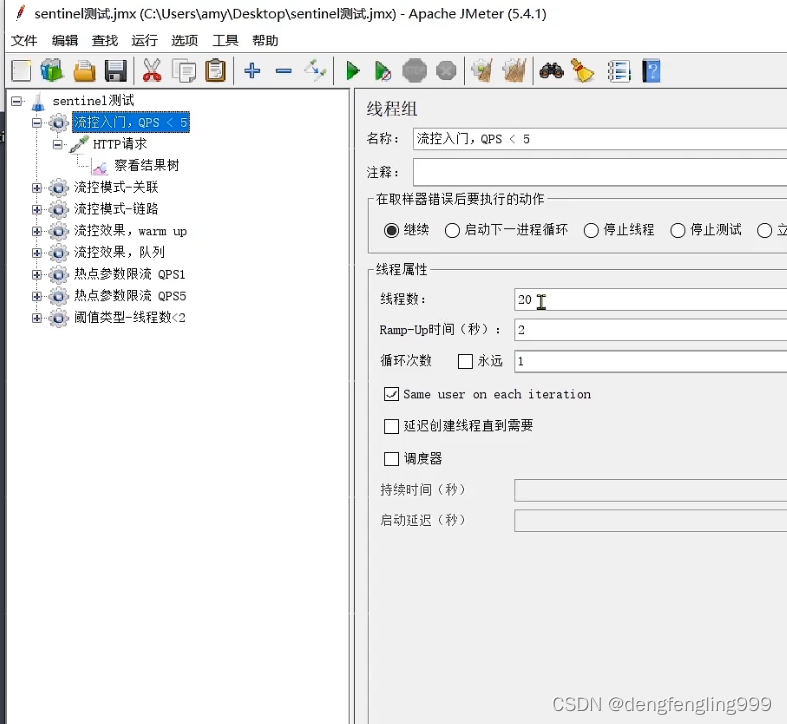Viewport: 787px width, 724px height.
Task: Select the 阈值类型-线程数<2 tree item
Action: 130,317
